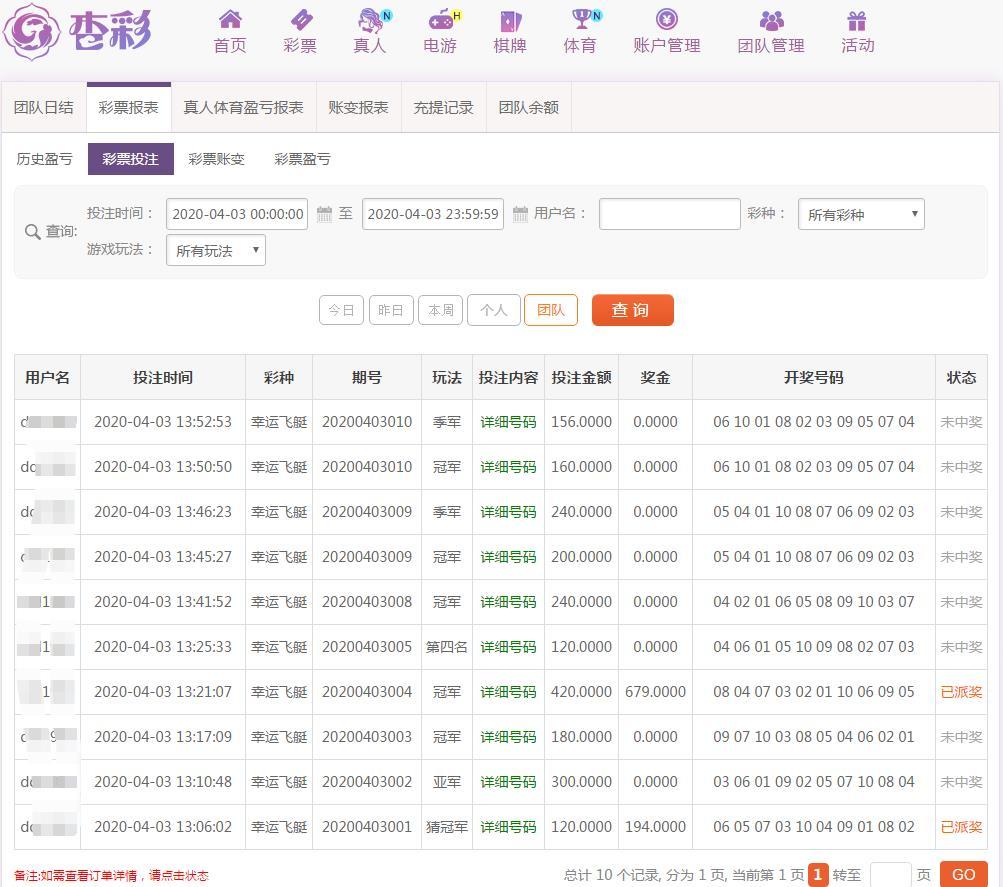Select the 团队 team scope button

[x=551, y=310]
